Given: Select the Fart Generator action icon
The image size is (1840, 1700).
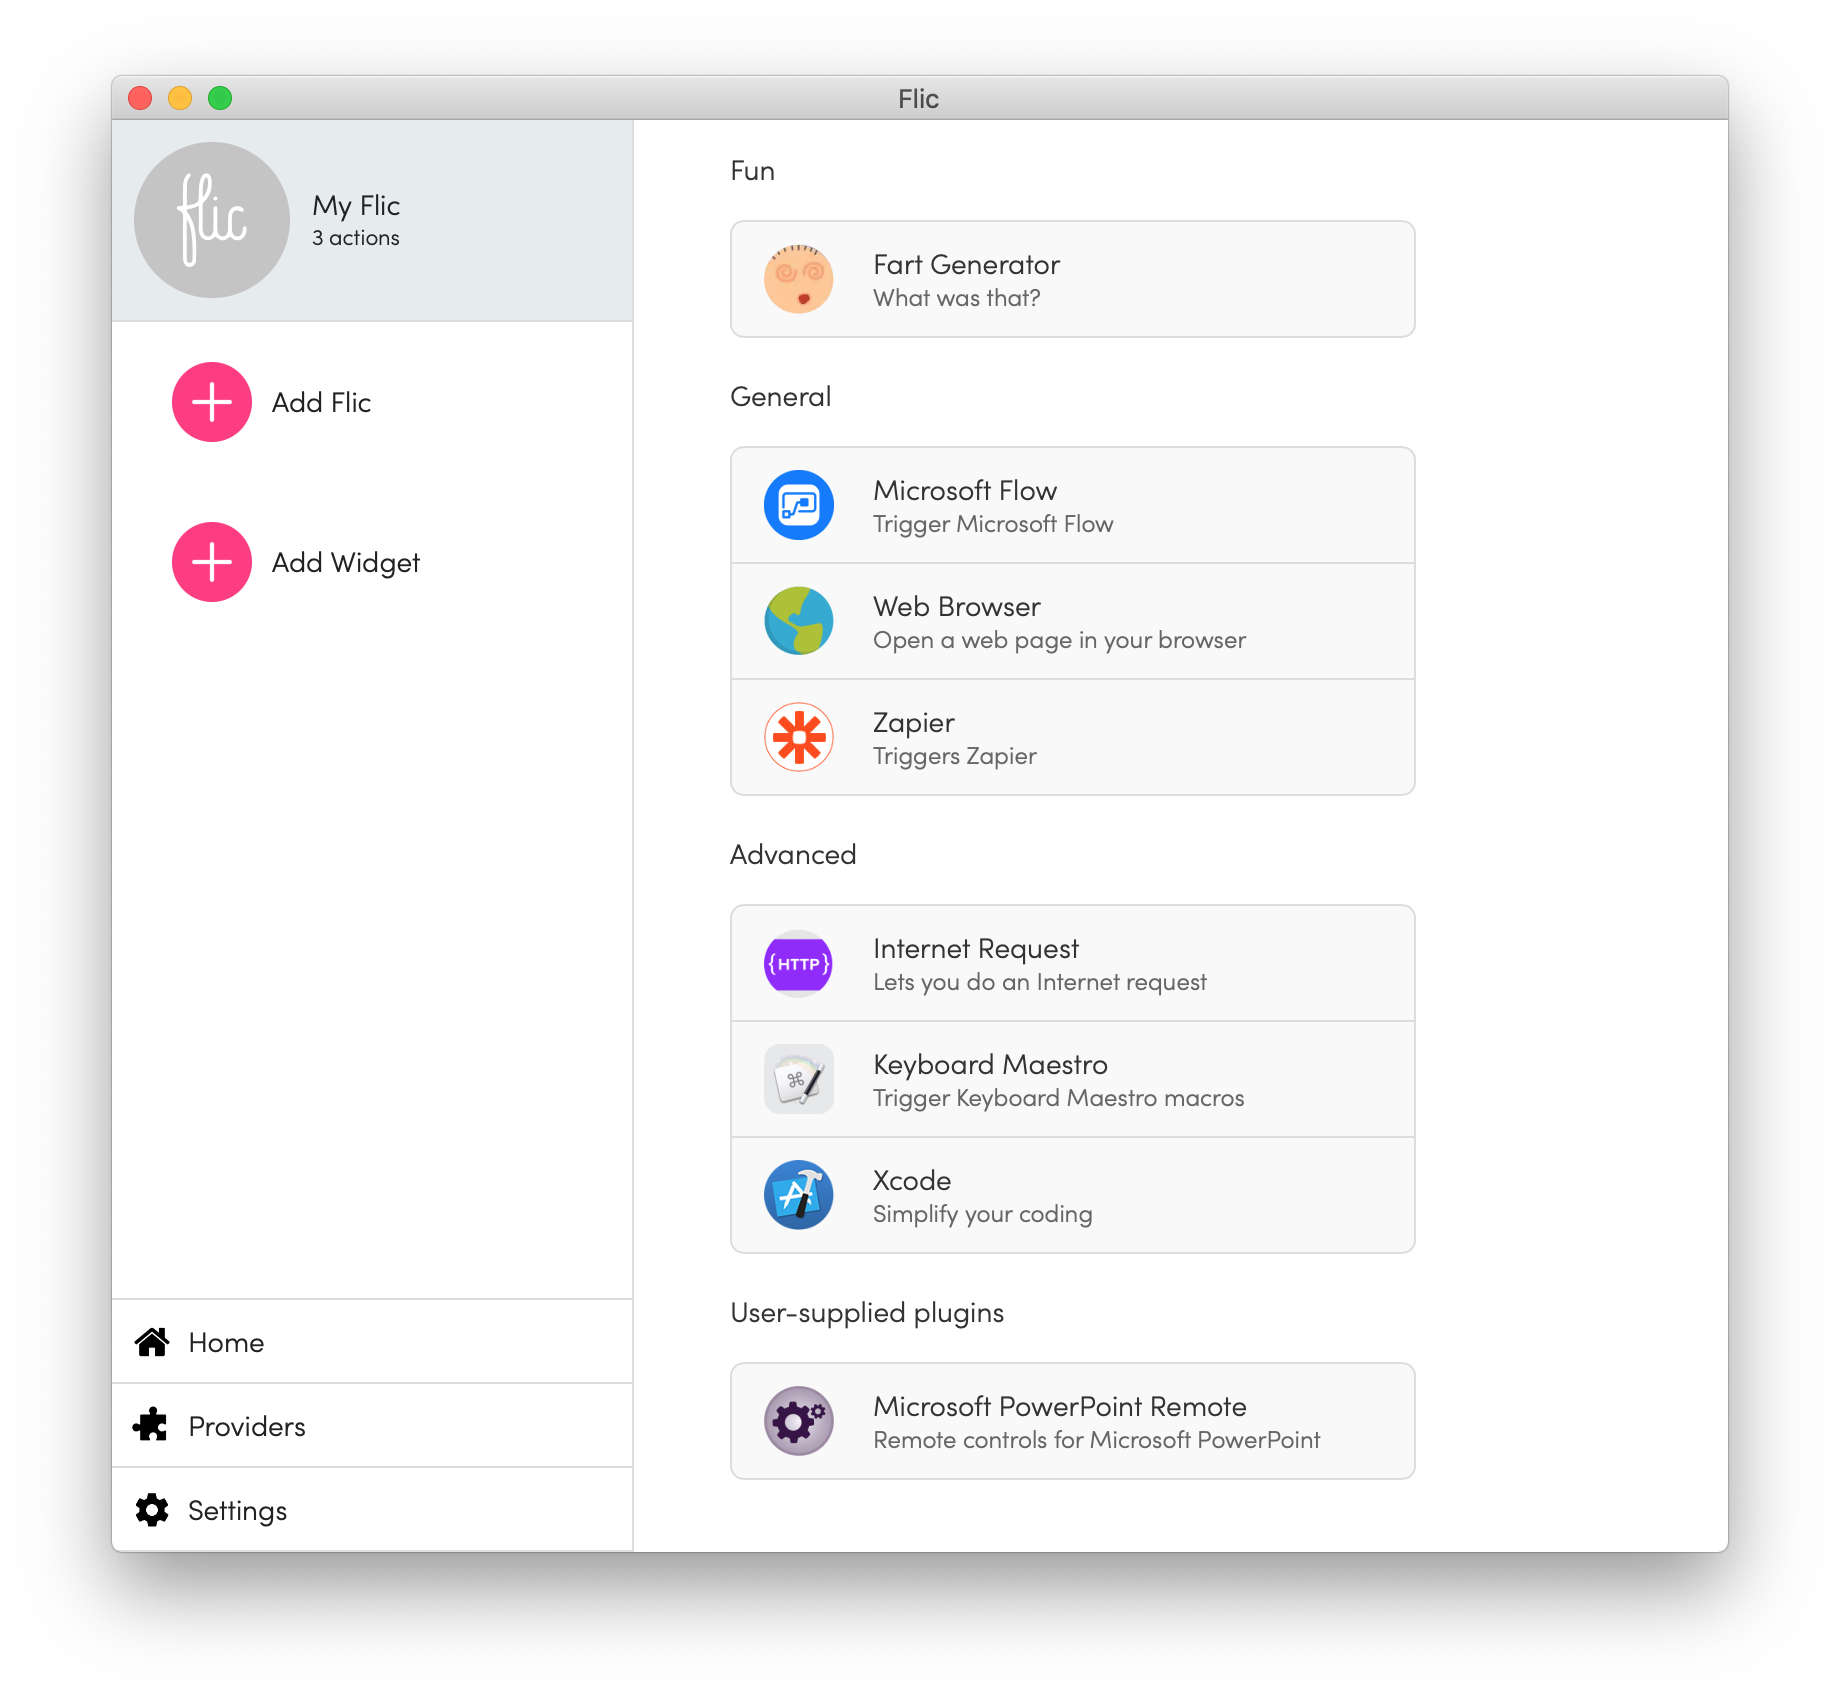Looking at the screenshot, I should click(798, 279).
